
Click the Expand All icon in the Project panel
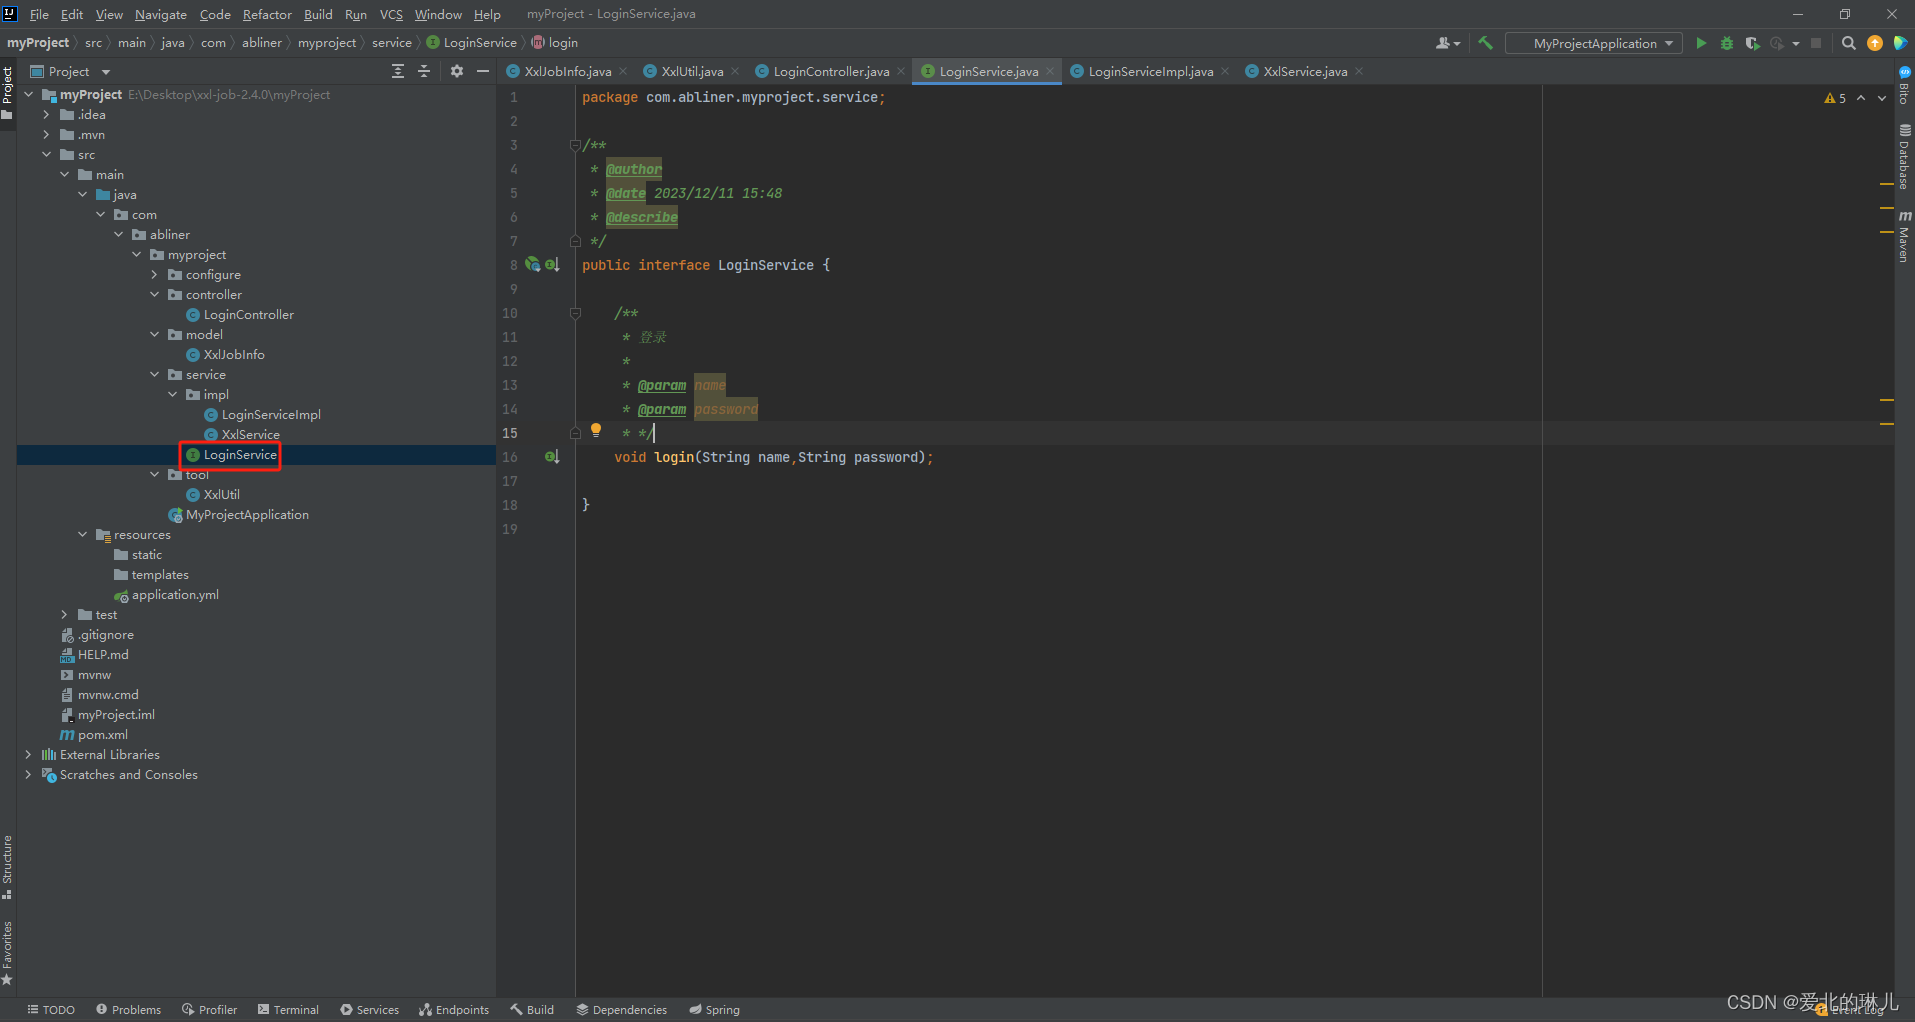[x=398, y=71]
